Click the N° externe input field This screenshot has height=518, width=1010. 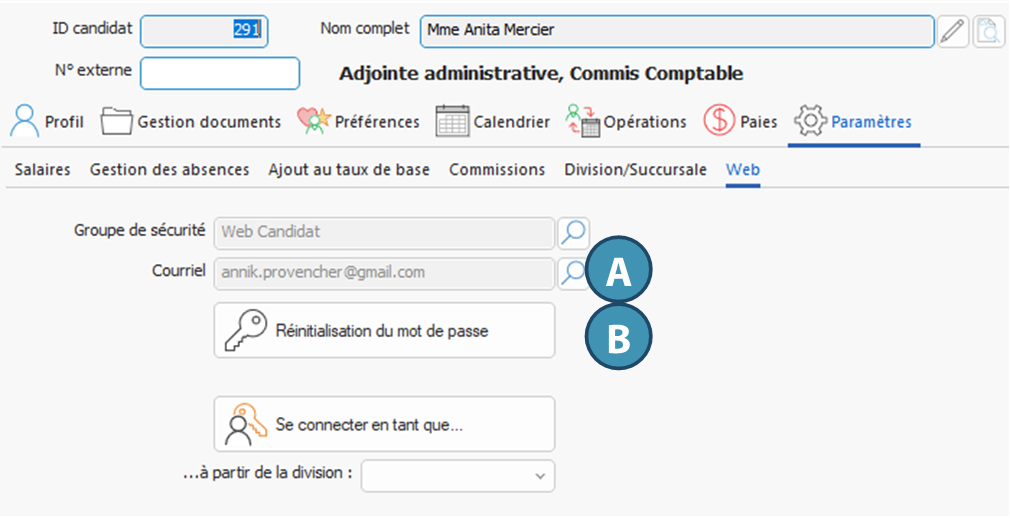click(220, 73)
